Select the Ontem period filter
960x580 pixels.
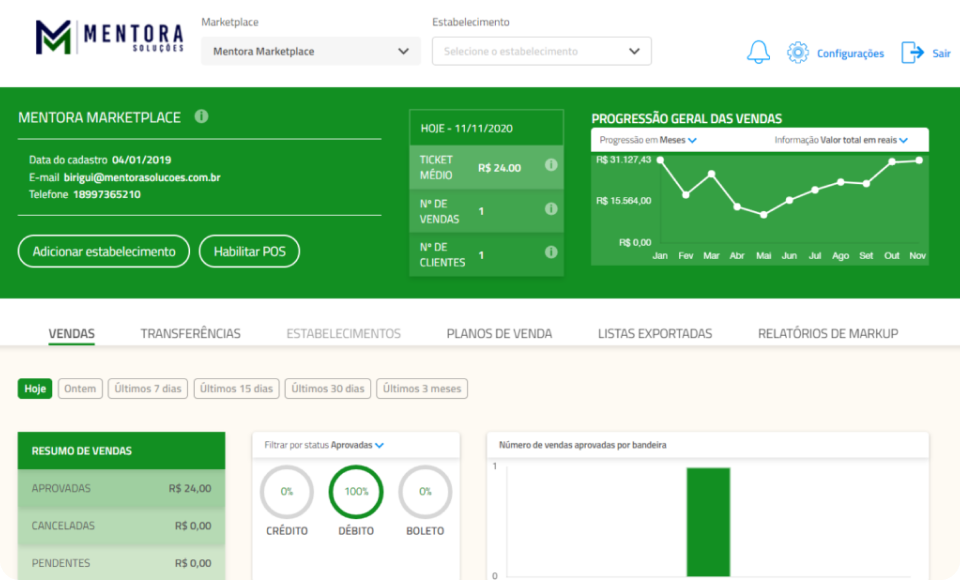click(80, 389)
